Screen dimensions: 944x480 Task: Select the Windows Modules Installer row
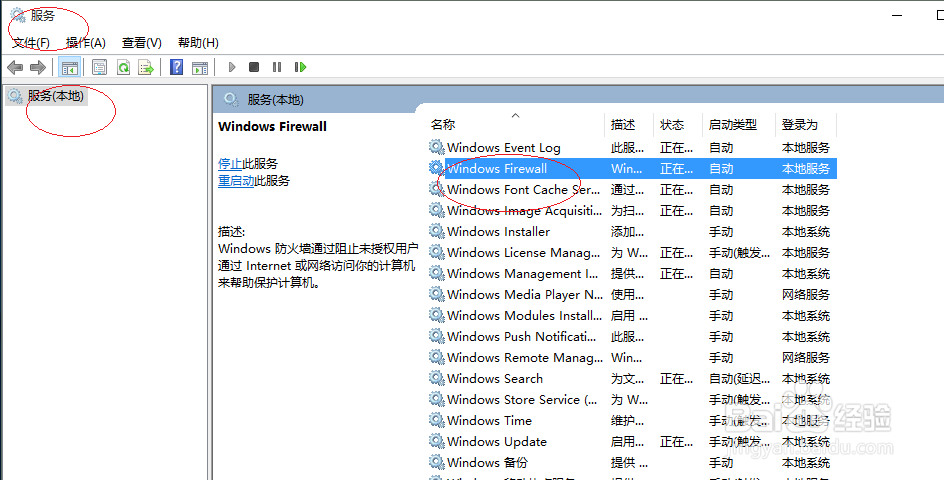click(632, 316)
